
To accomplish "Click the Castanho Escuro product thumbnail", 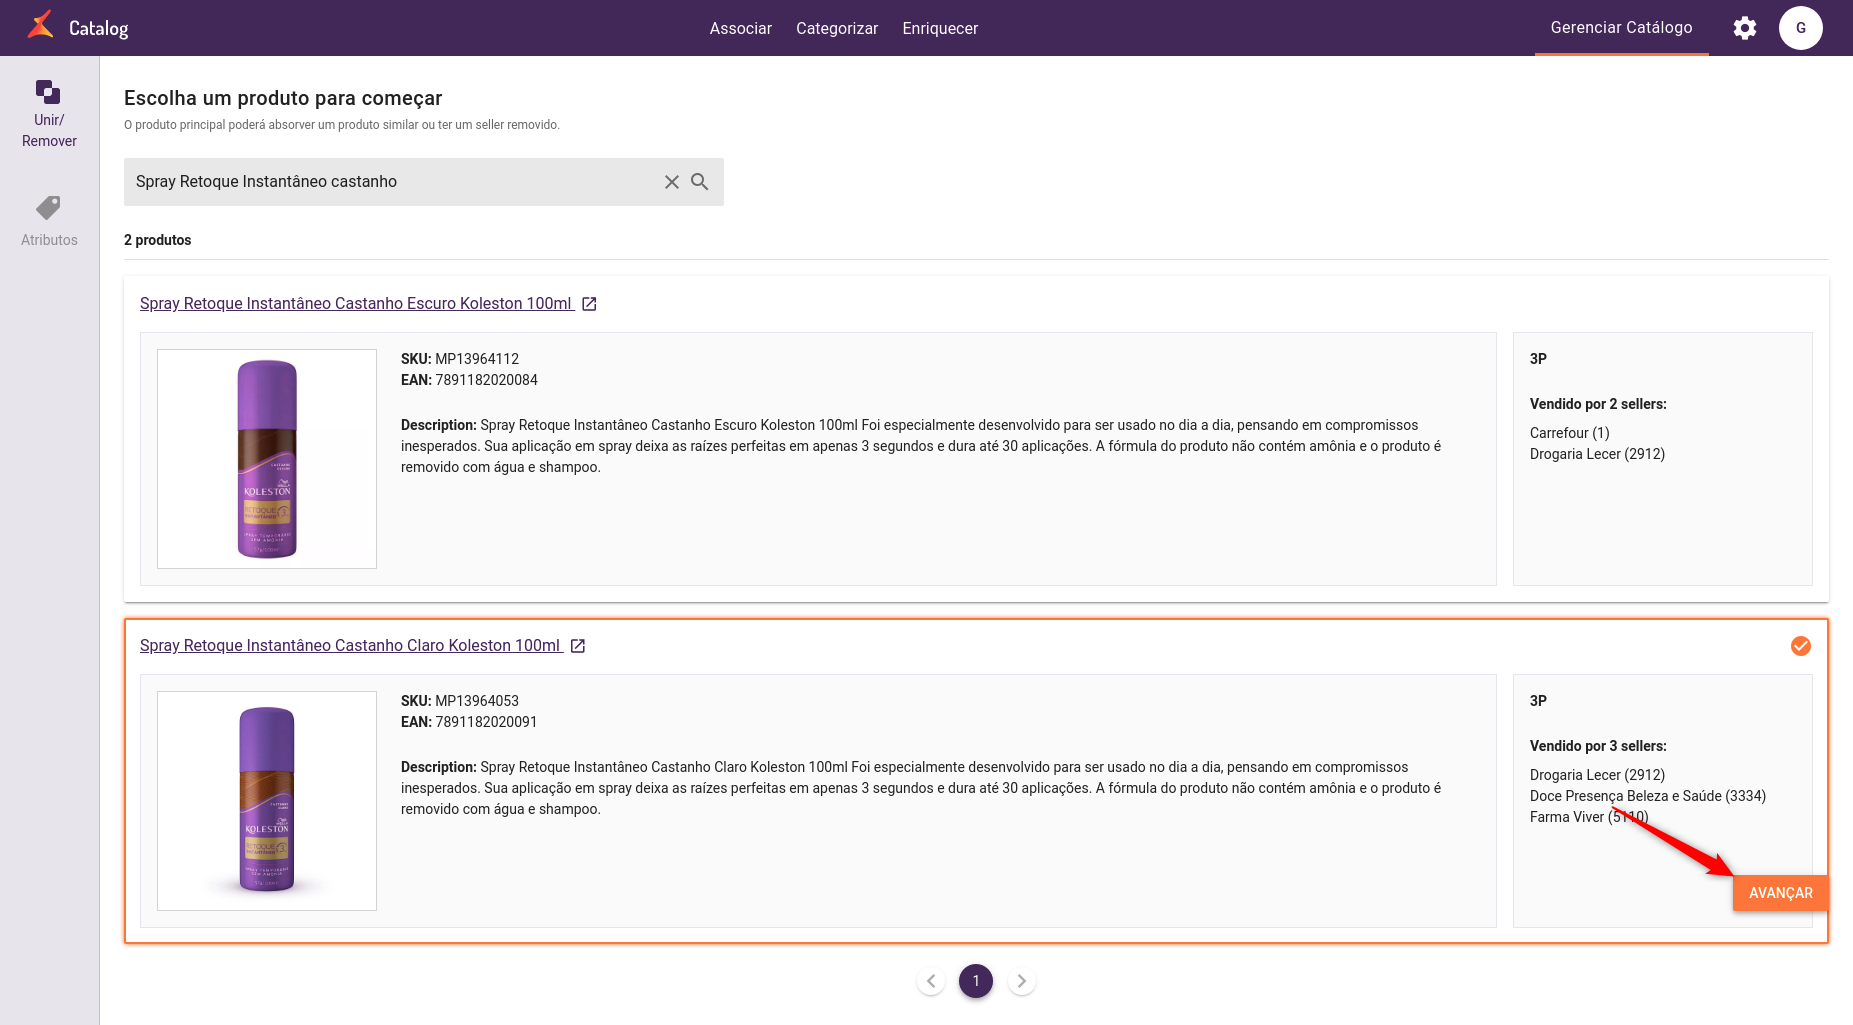I will tap(267, 459).
